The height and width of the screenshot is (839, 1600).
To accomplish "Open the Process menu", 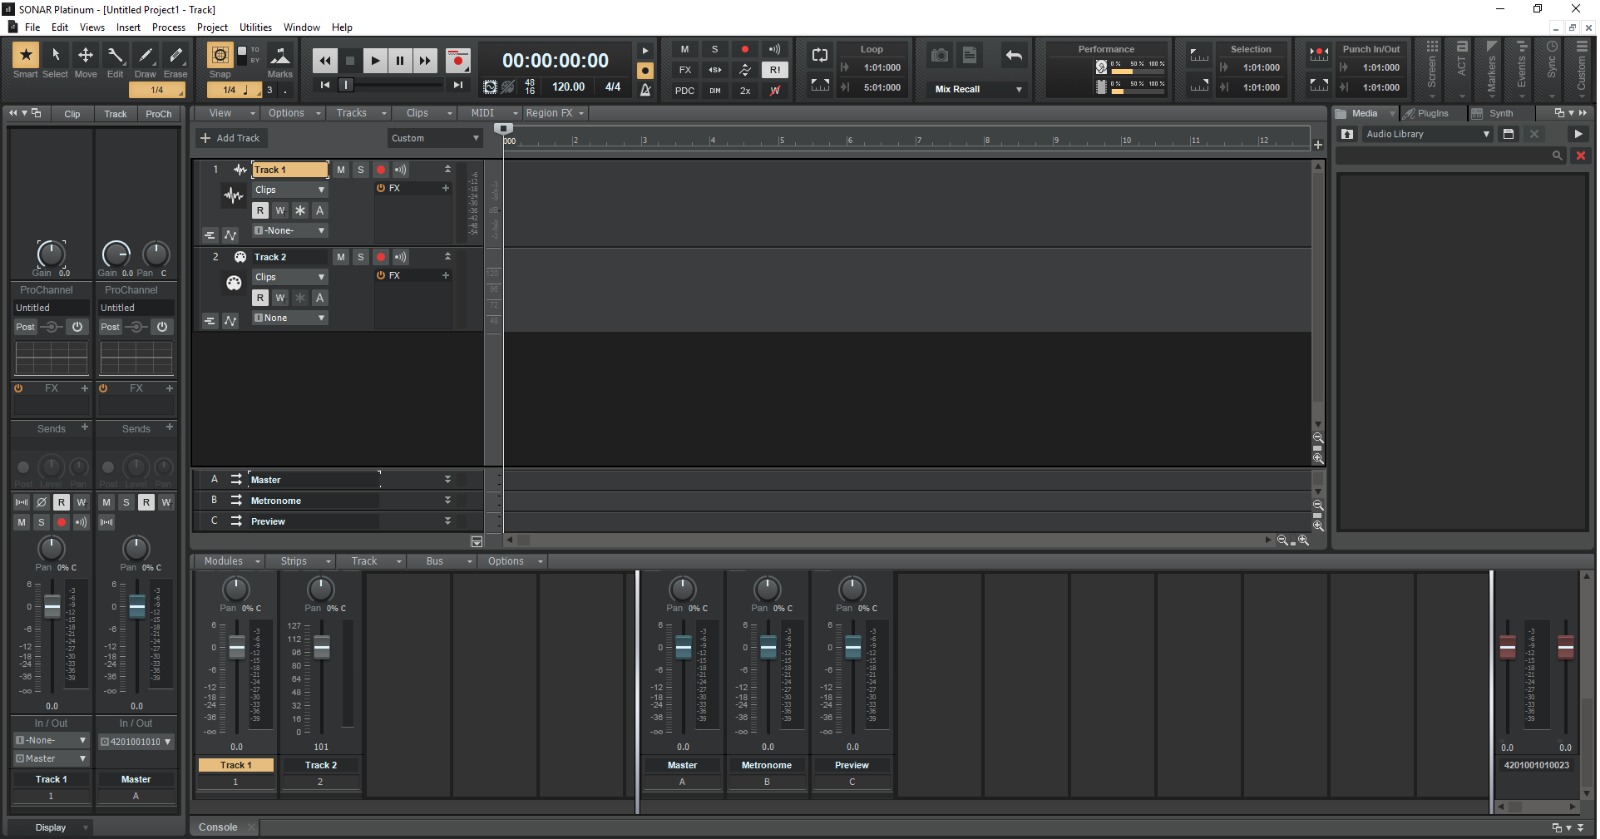I will [168, 27].
